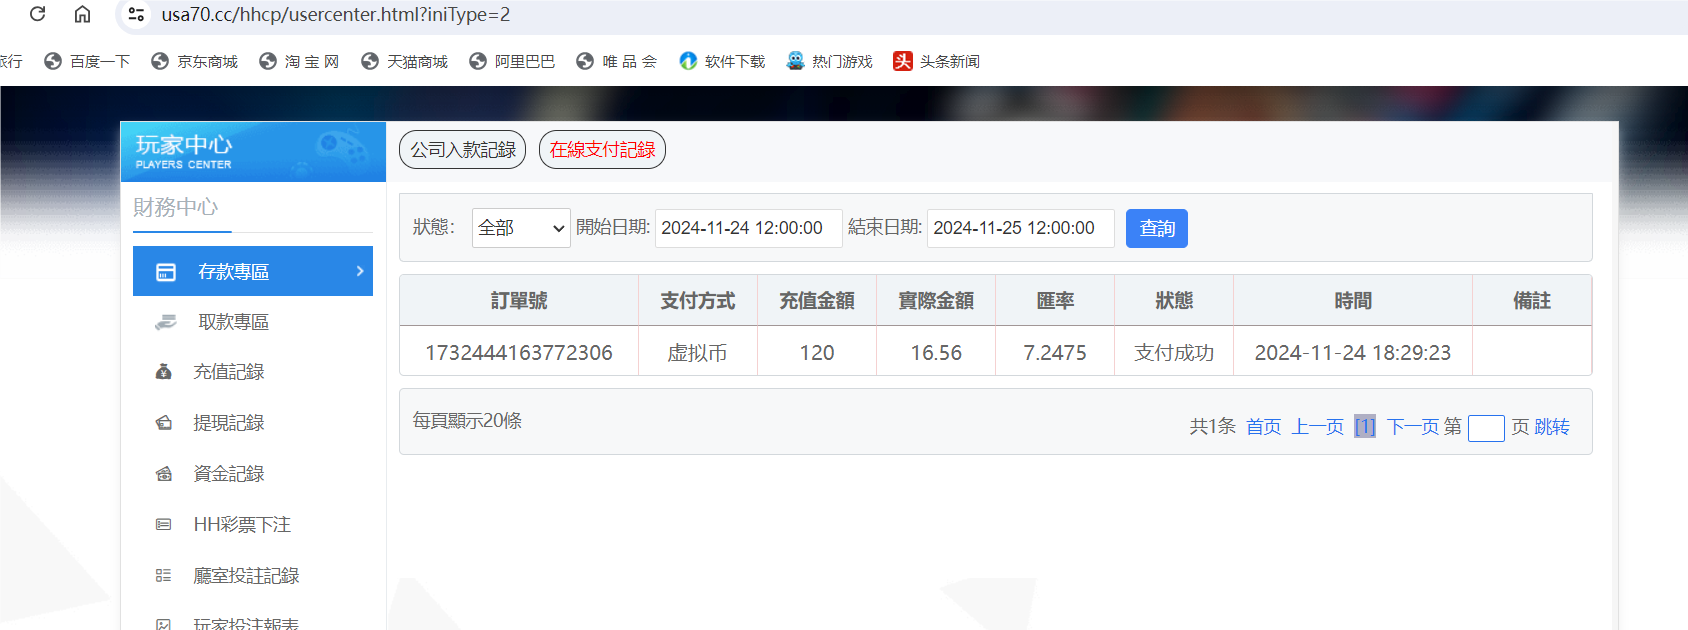
Task: Open 提現記錄 in the sidebar
Action: pyautogui.click(x=228, y=423)
